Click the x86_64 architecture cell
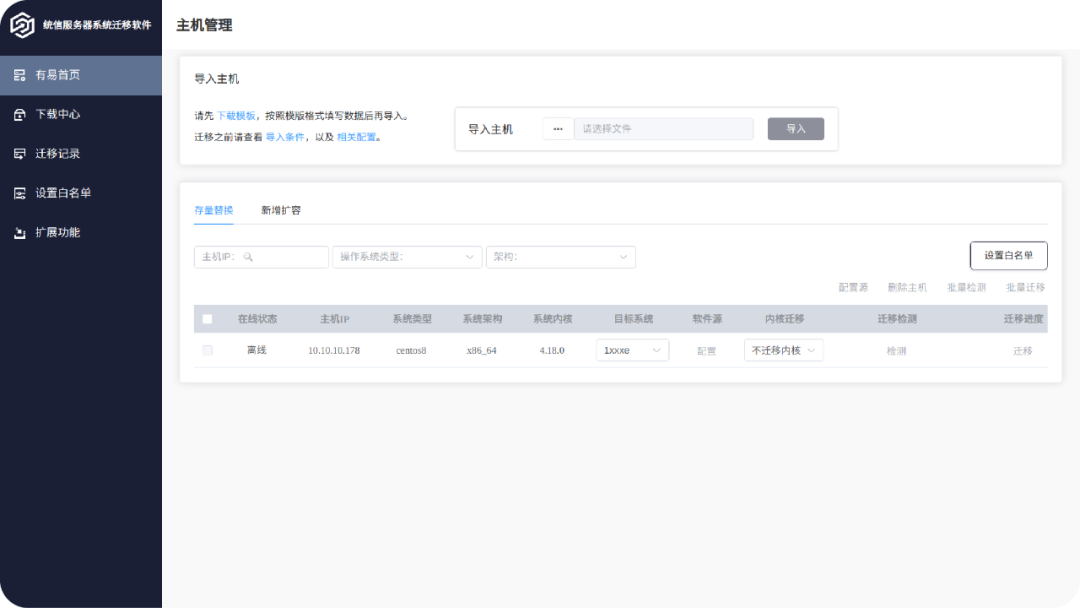 click(481, 350)
